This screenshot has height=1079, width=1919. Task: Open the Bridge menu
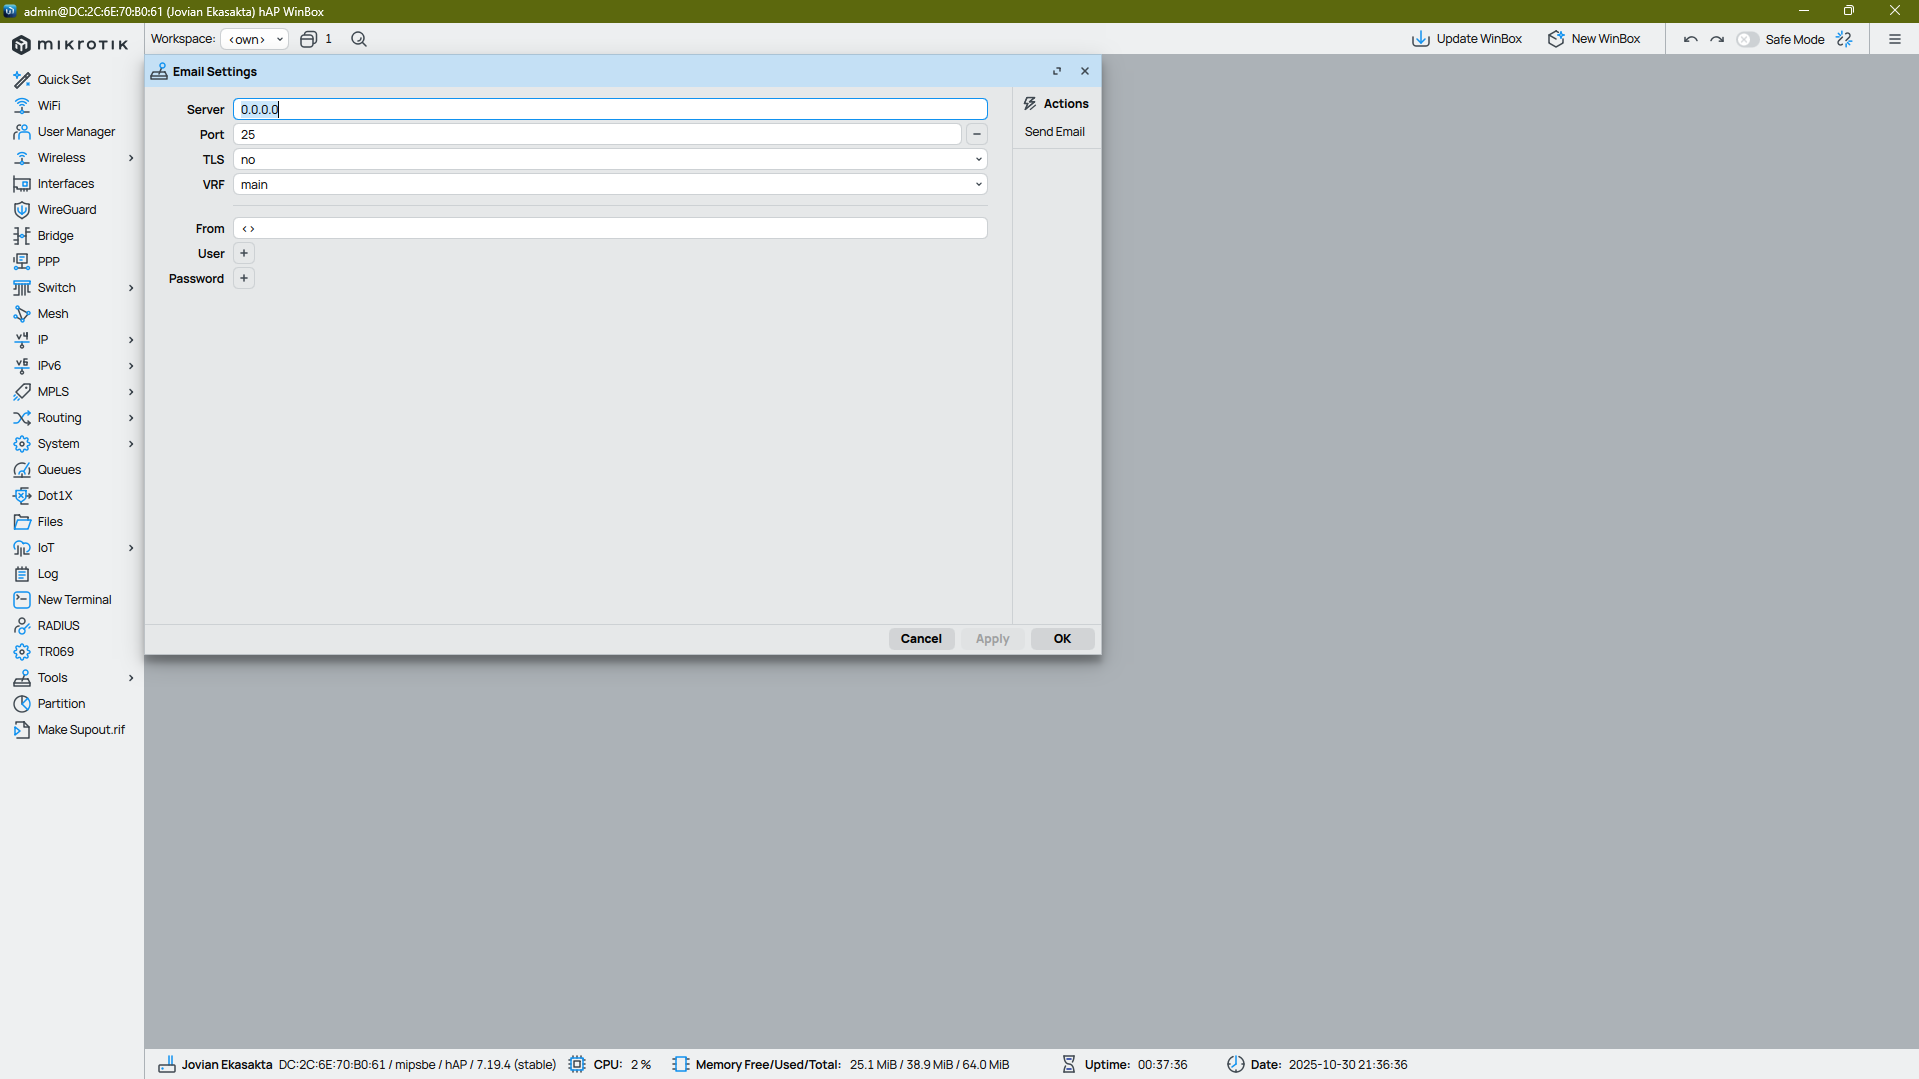55,236
